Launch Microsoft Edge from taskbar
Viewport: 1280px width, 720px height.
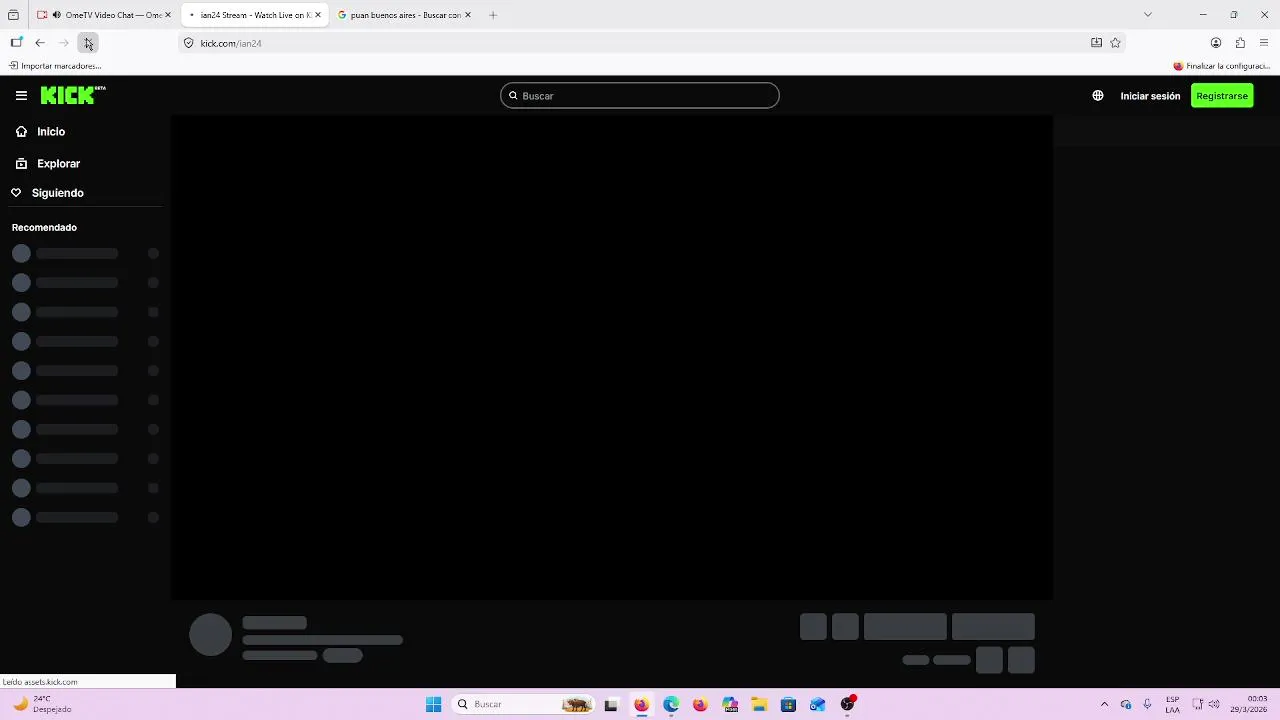click(x=670, y=705)
